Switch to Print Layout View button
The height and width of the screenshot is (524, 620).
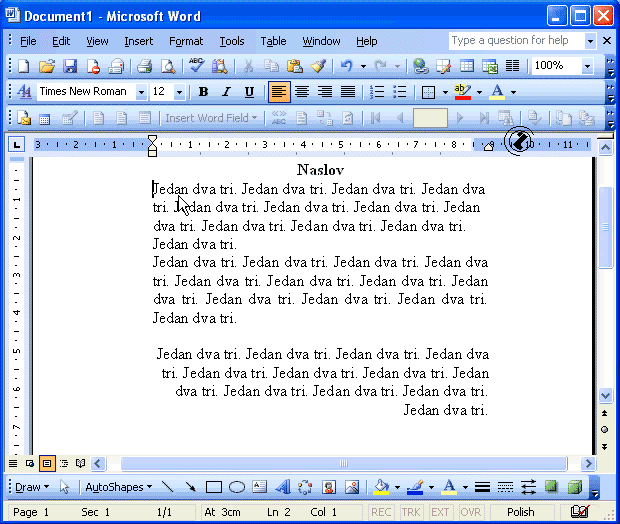click(x=47, y=463)
